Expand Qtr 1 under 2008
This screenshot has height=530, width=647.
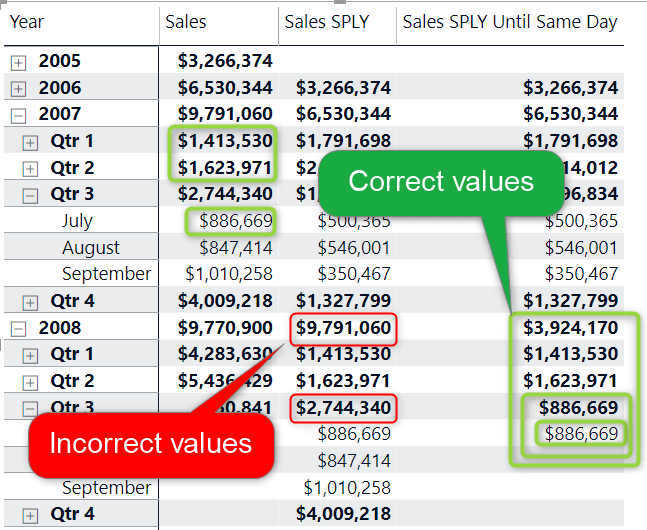click(30, 355)
